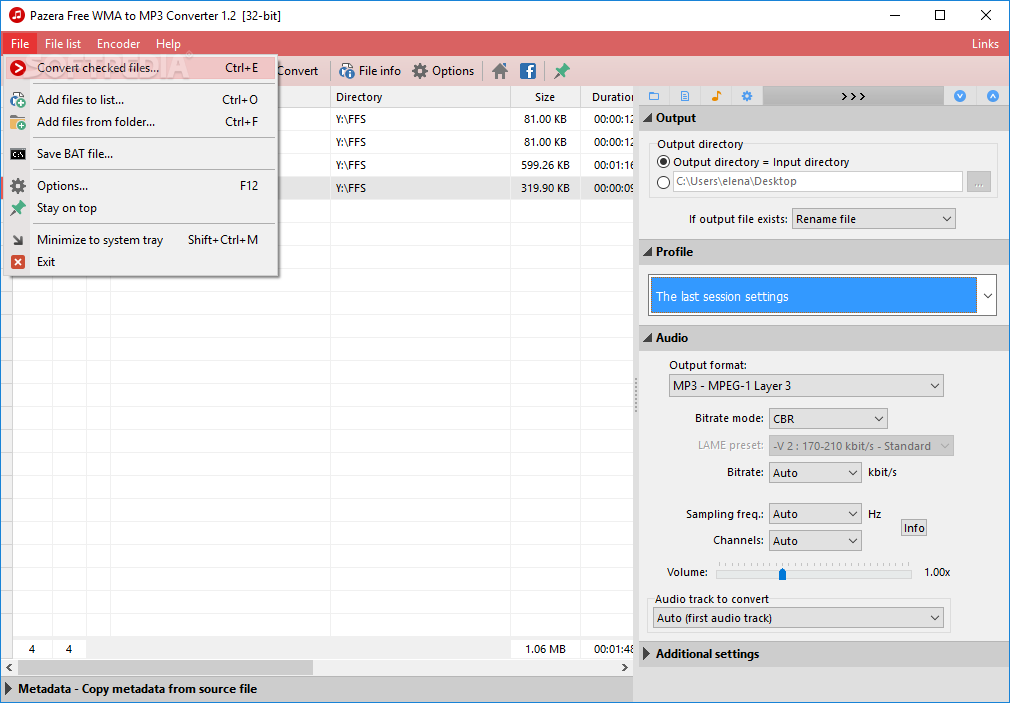Open the Sampling freq. dropdown

815,514
